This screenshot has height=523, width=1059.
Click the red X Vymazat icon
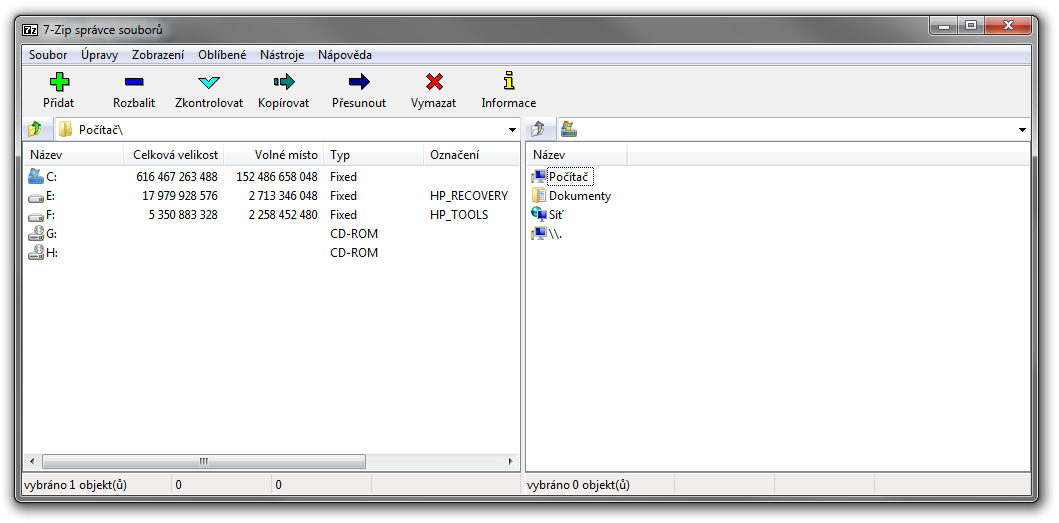[x=434, y=82]
